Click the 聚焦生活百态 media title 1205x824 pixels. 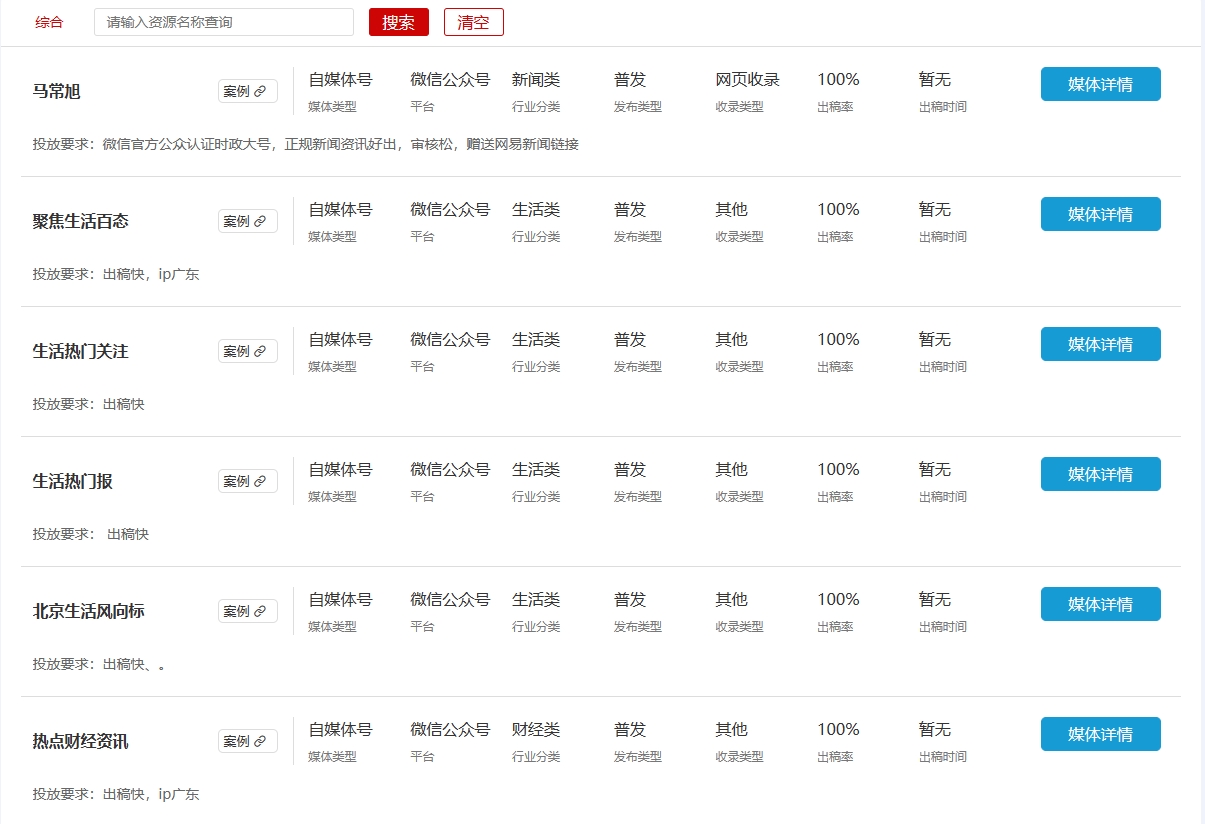point(80,222)
